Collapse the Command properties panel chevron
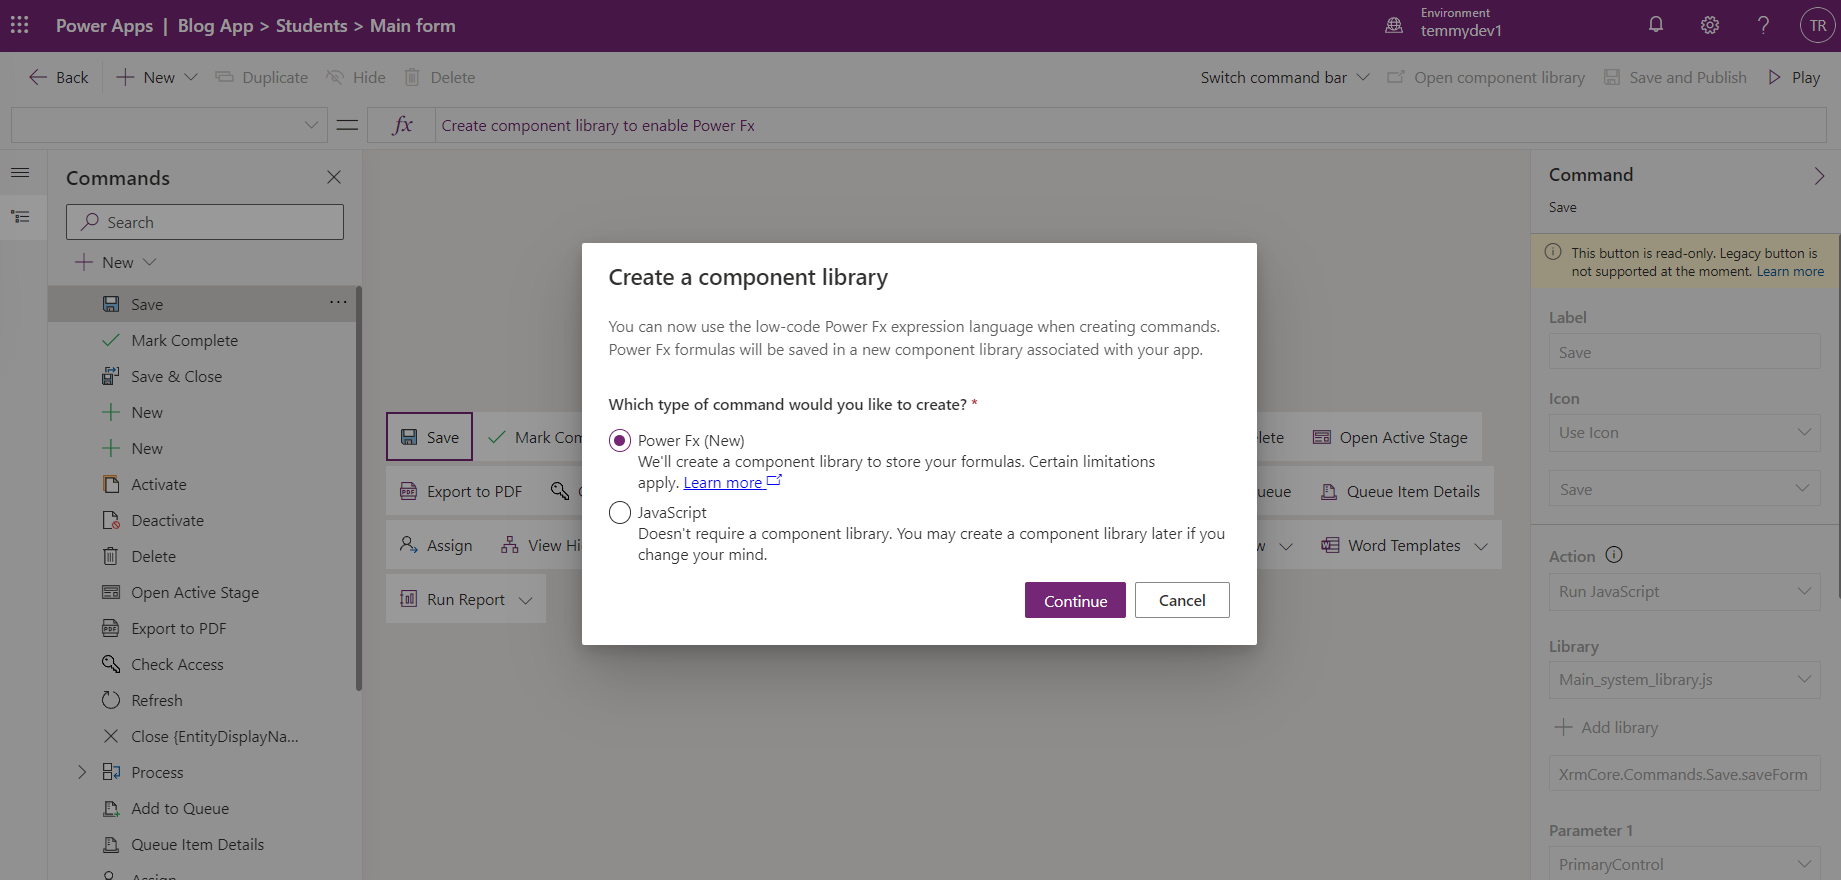 [1819, 176]
